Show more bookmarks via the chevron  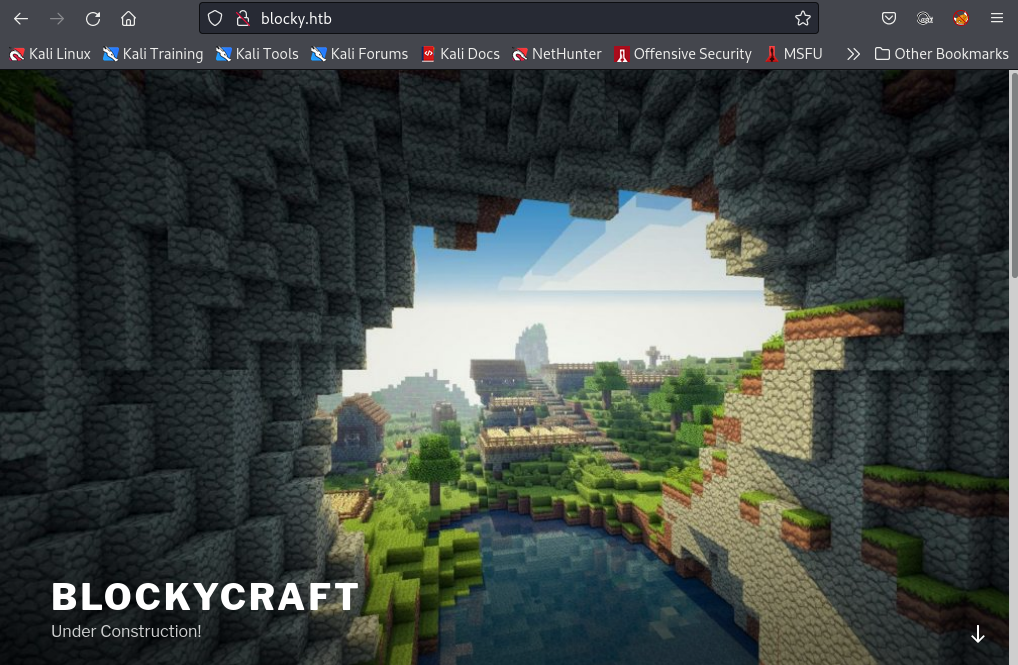pos(853,54)
